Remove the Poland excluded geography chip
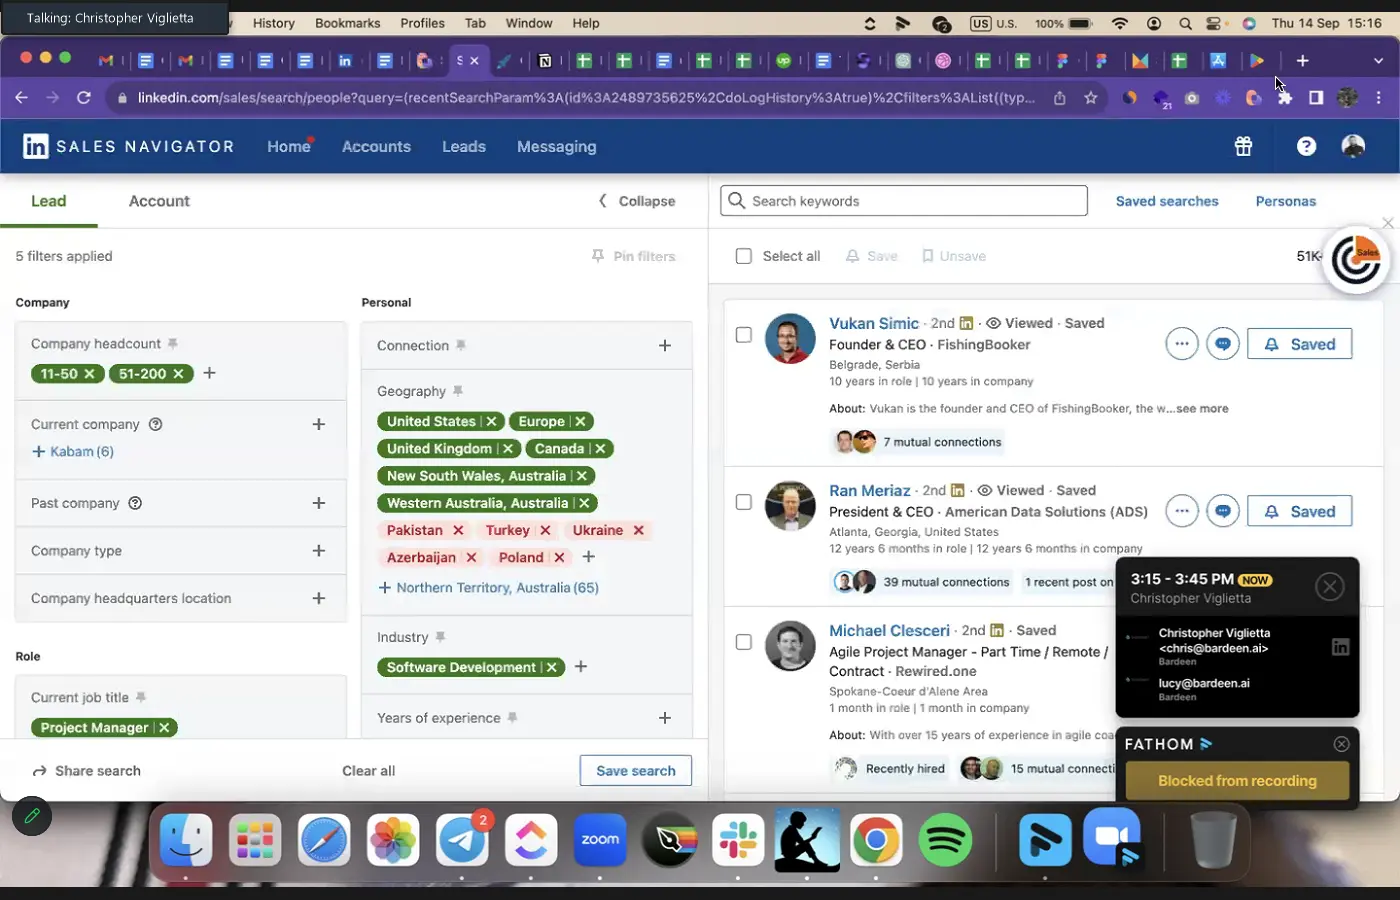Screen dimensions: 1400x900 (x=559, y=557)
